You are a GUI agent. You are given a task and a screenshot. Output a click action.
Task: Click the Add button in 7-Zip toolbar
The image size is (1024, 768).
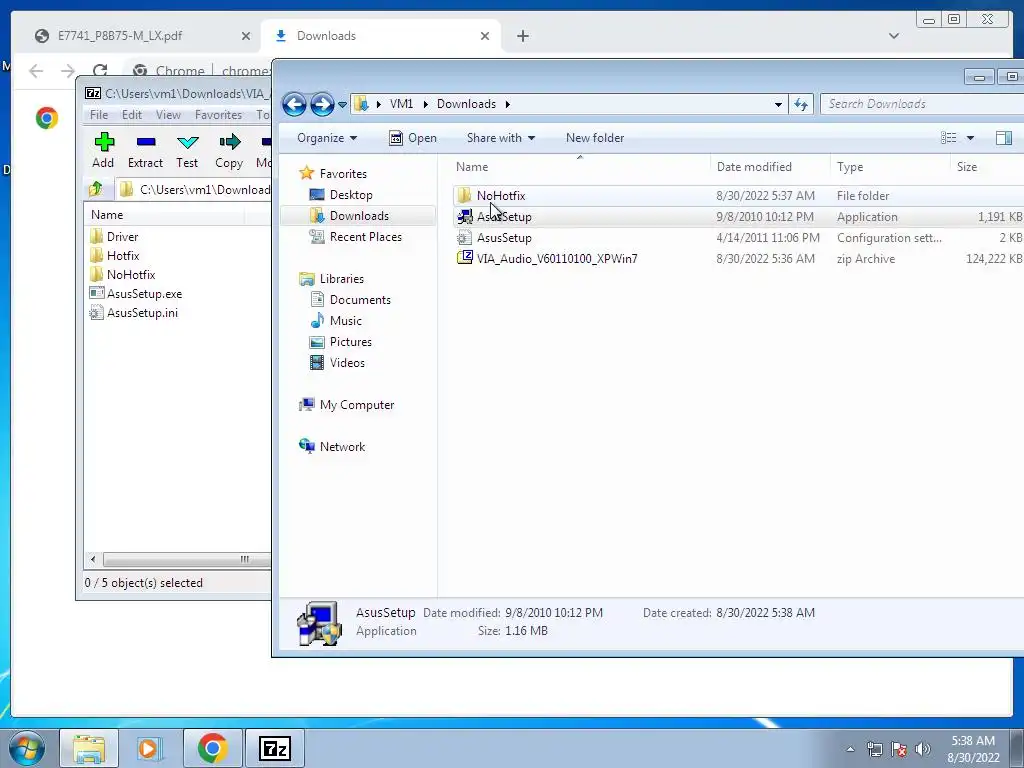(x=103, y=151)
